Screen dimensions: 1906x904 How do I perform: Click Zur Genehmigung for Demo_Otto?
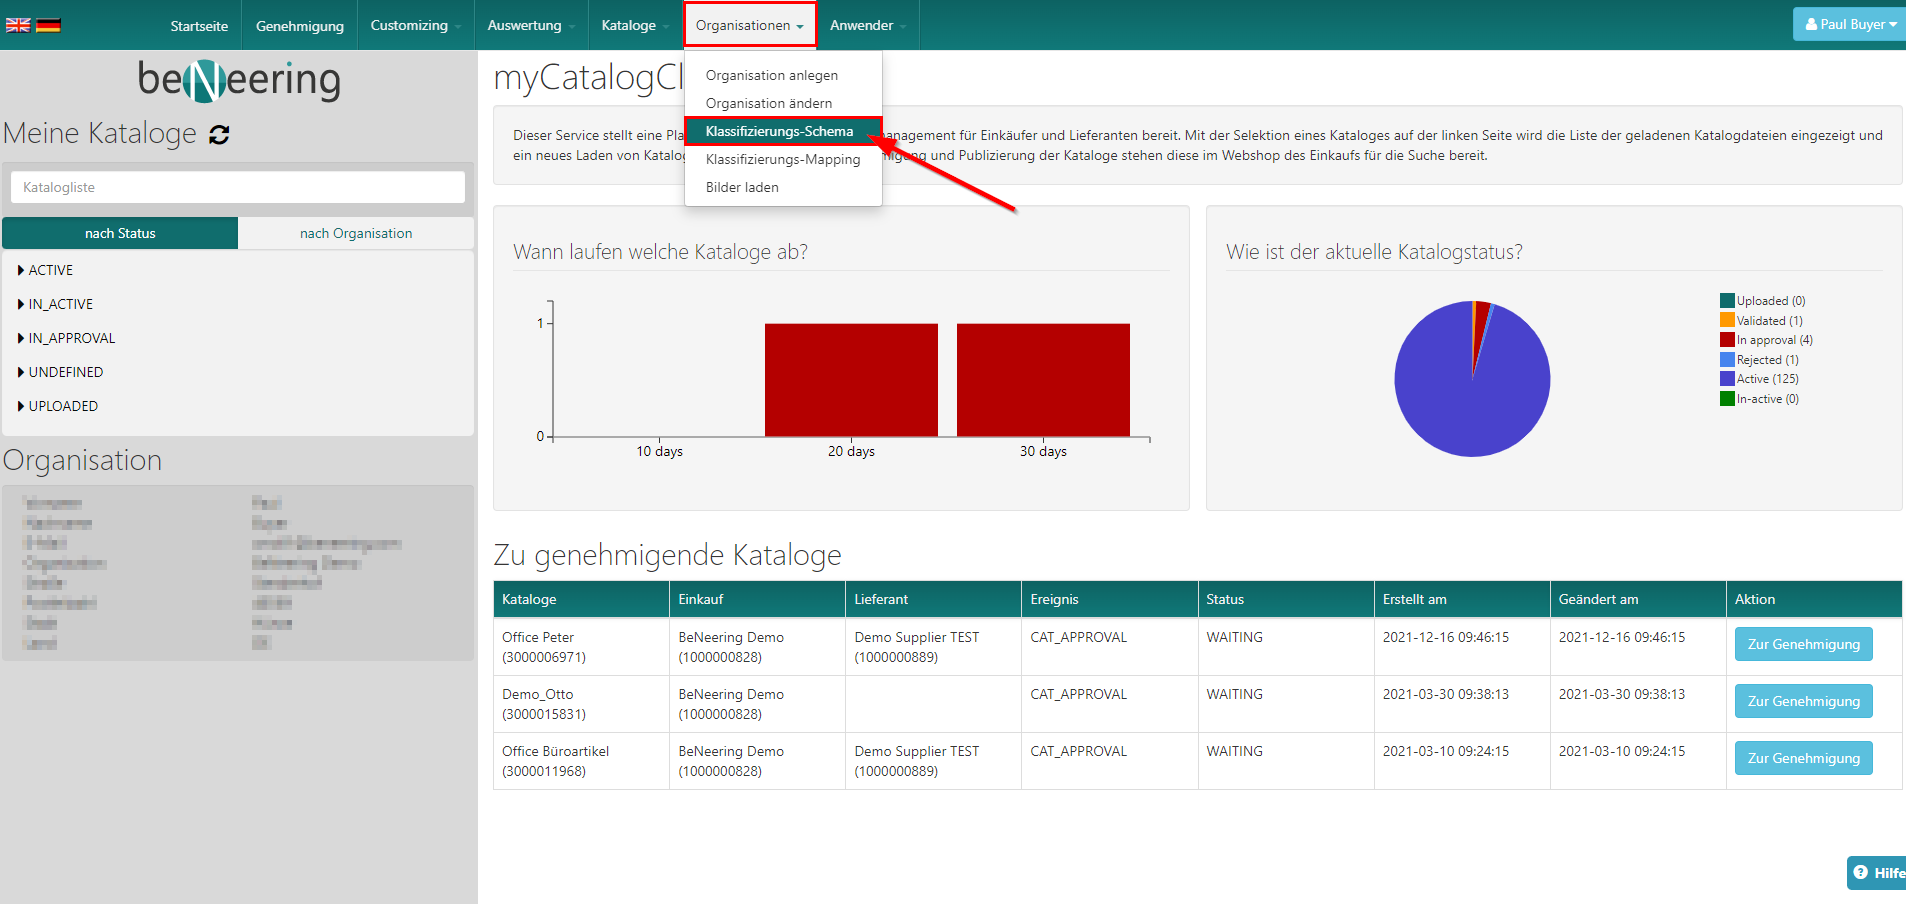(1803, 701)
